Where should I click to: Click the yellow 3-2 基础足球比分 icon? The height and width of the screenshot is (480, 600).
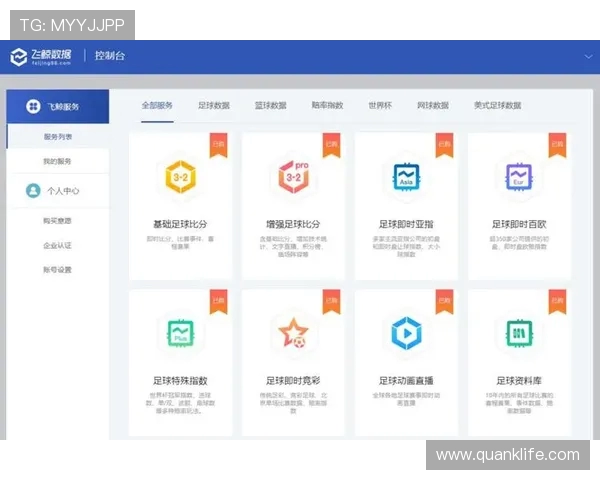(181, 177)
